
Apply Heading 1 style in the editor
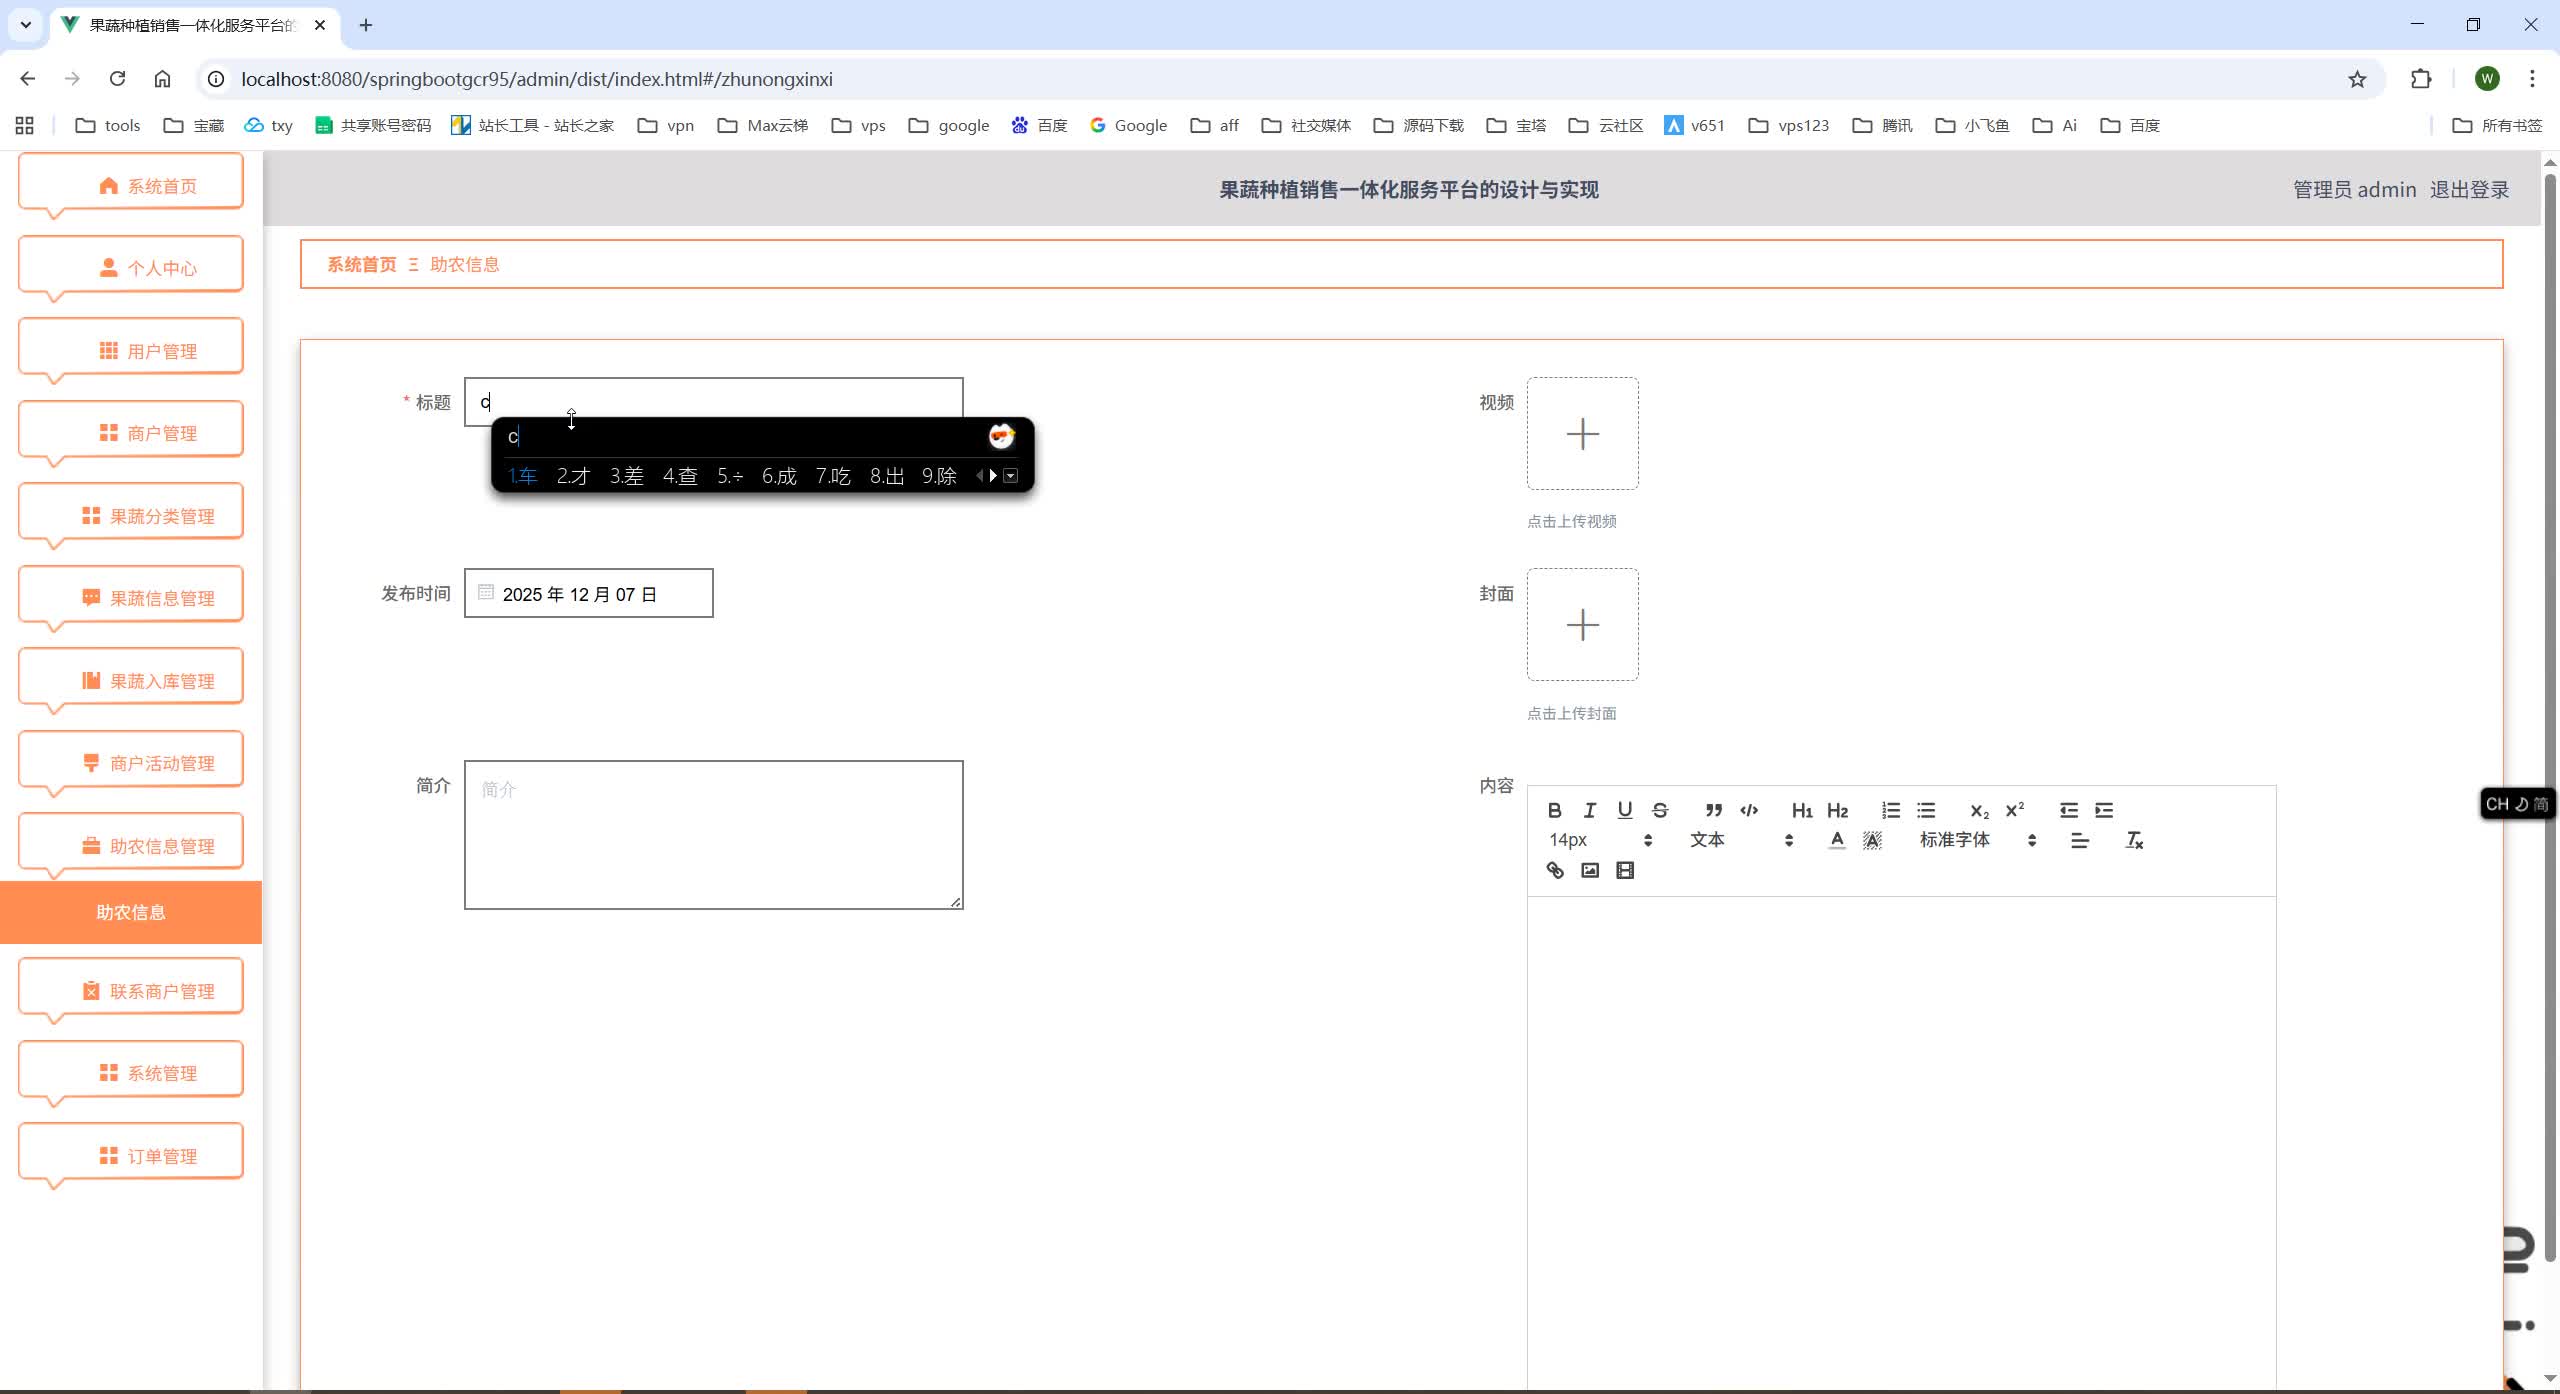point(1801,810)
